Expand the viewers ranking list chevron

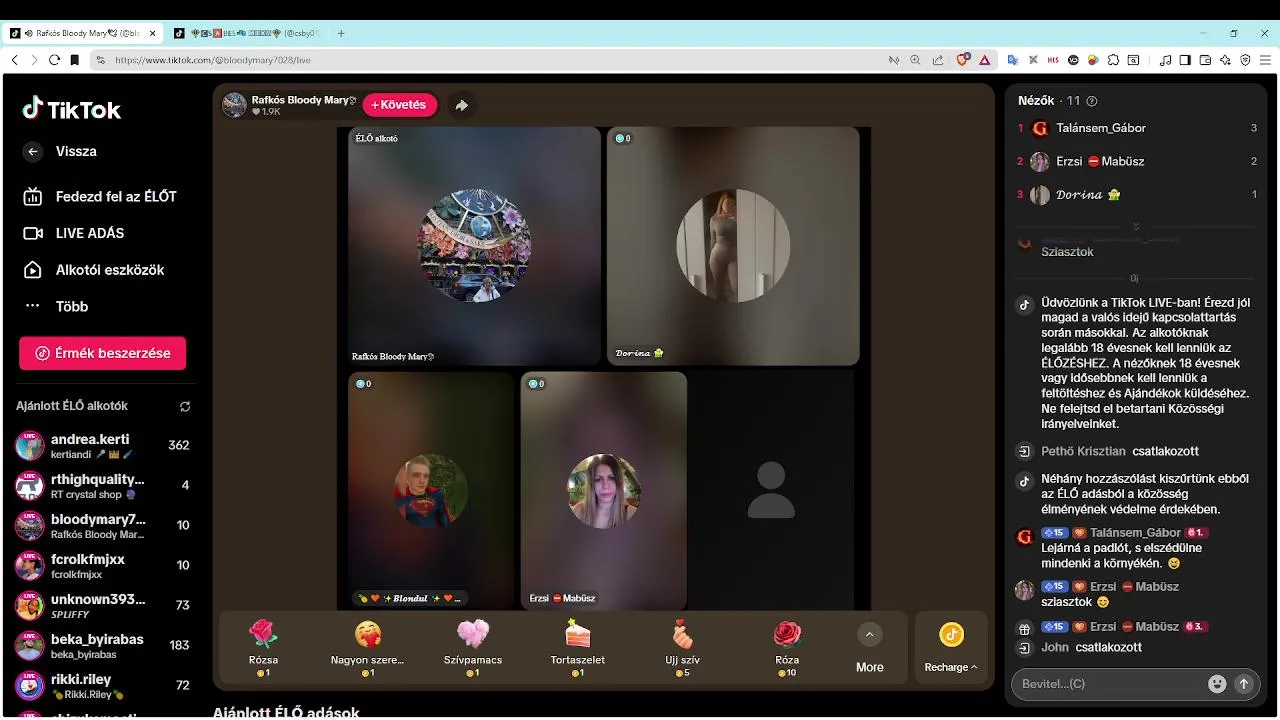click(x=1136, y=226)
